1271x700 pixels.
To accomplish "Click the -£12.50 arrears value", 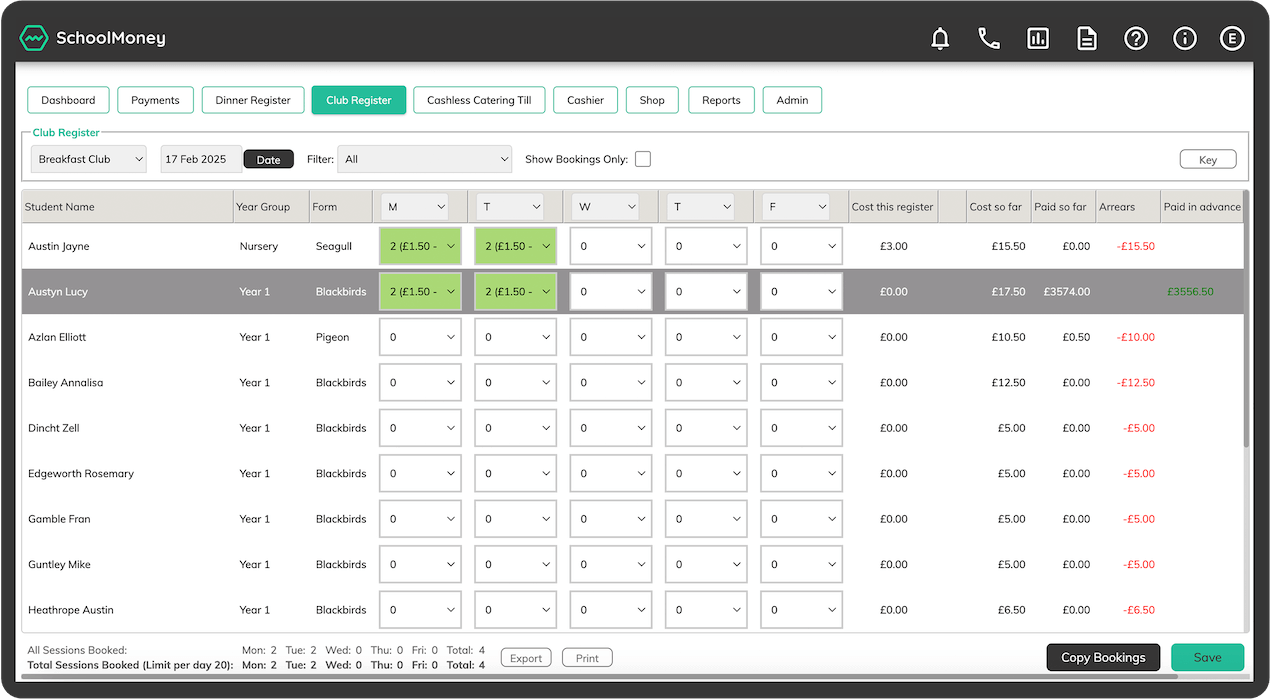I will [x=1135, y=383].
